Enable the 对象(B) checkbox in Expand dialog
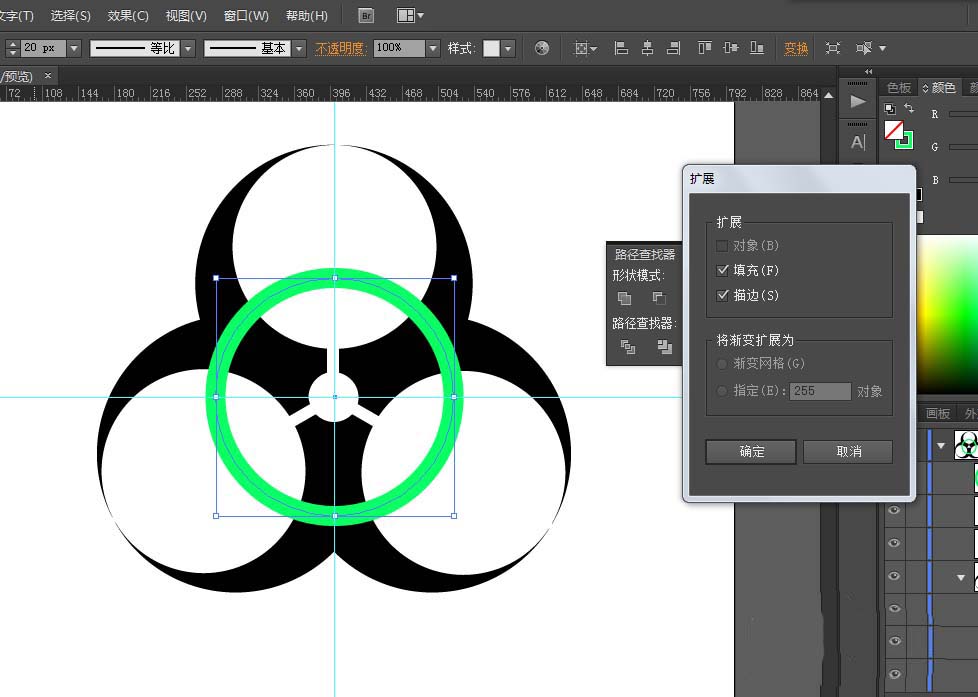 [x=722, y=246]
